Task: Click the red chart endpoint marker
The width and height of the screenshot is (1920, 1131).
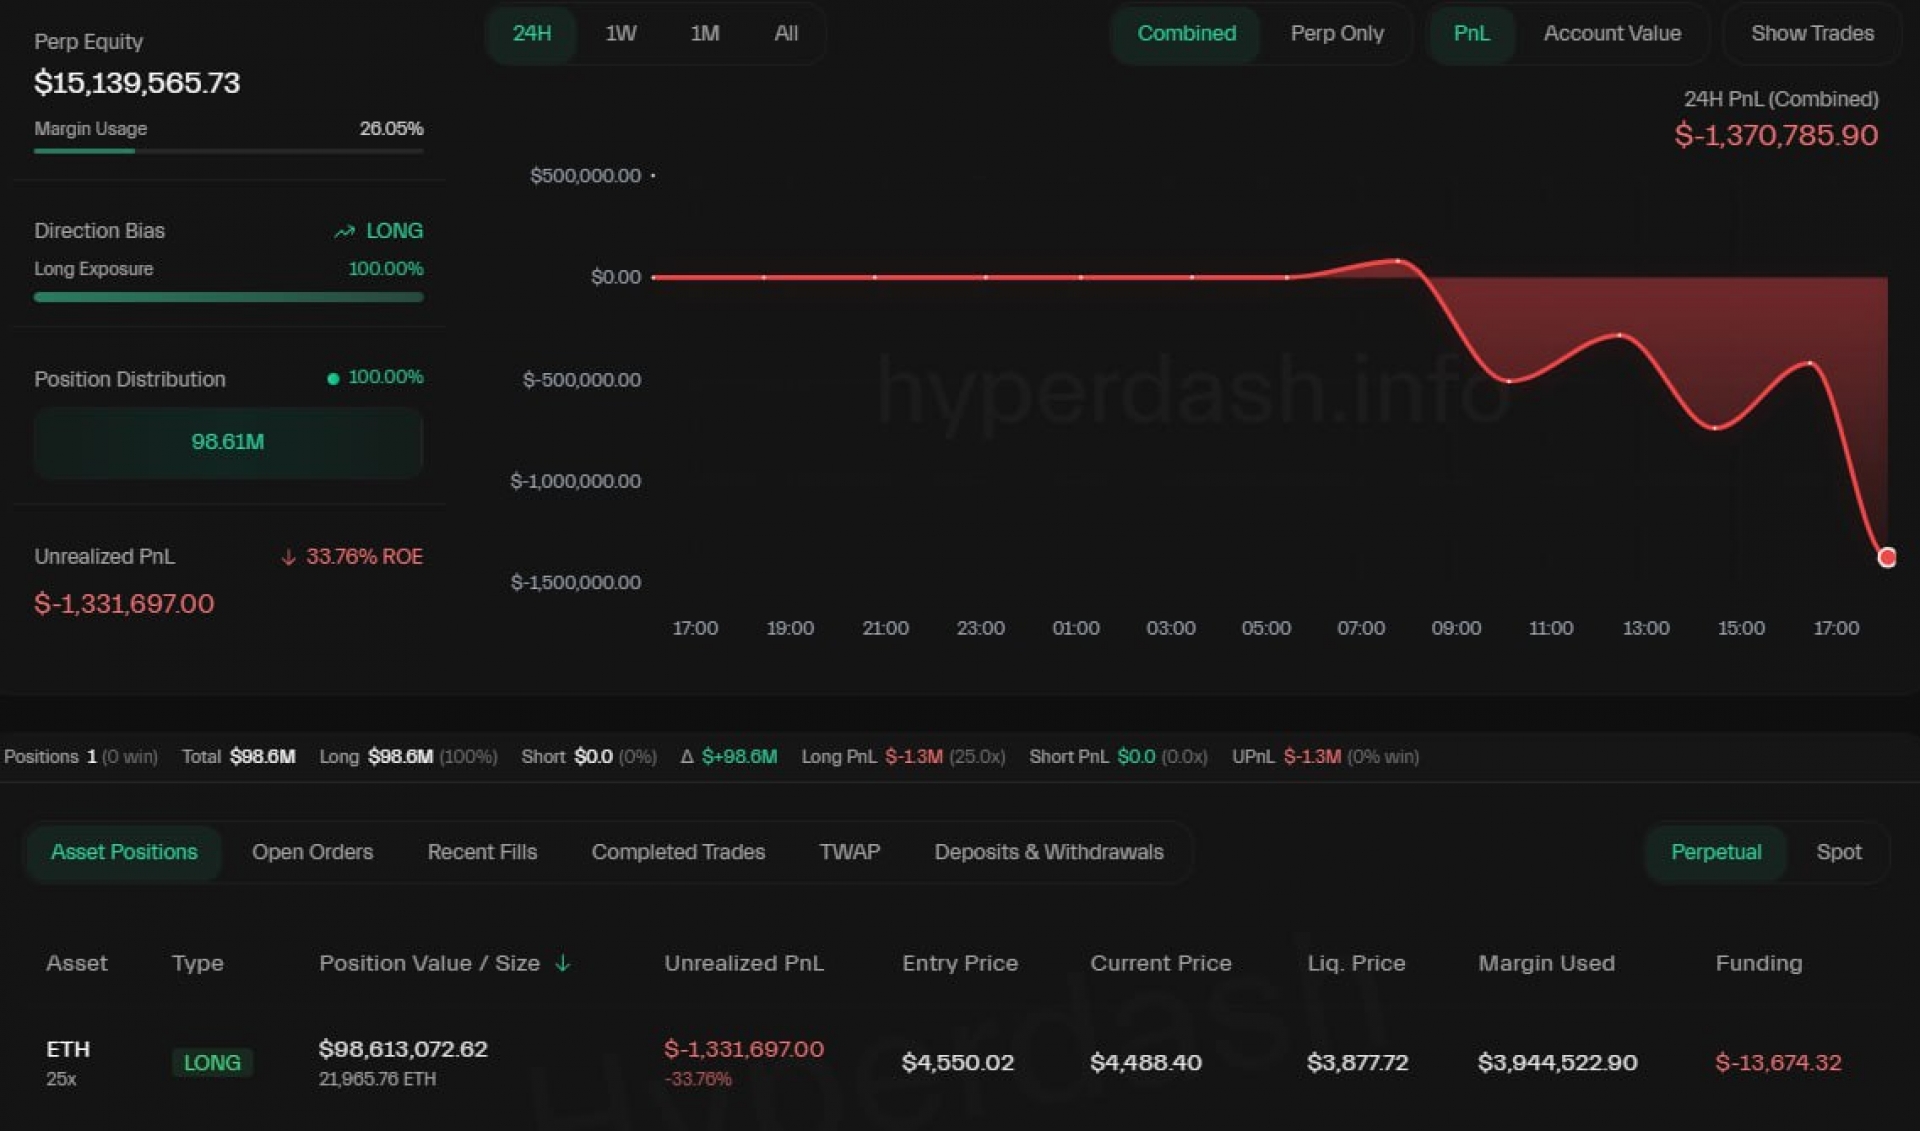Action: pos(1886,557)
